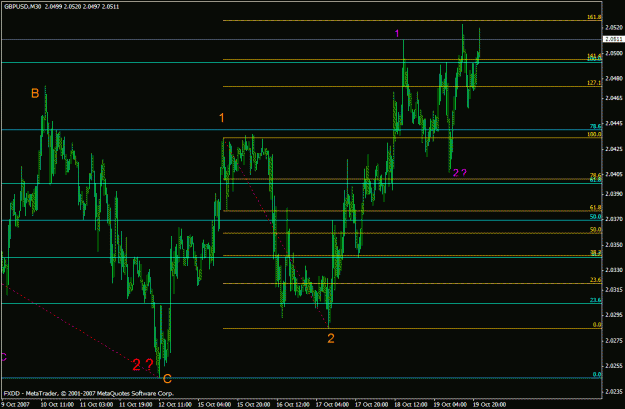Click the 2.0235 price axis value
Viewport: 625px width, 409px height.
click(x=613, y=391)
